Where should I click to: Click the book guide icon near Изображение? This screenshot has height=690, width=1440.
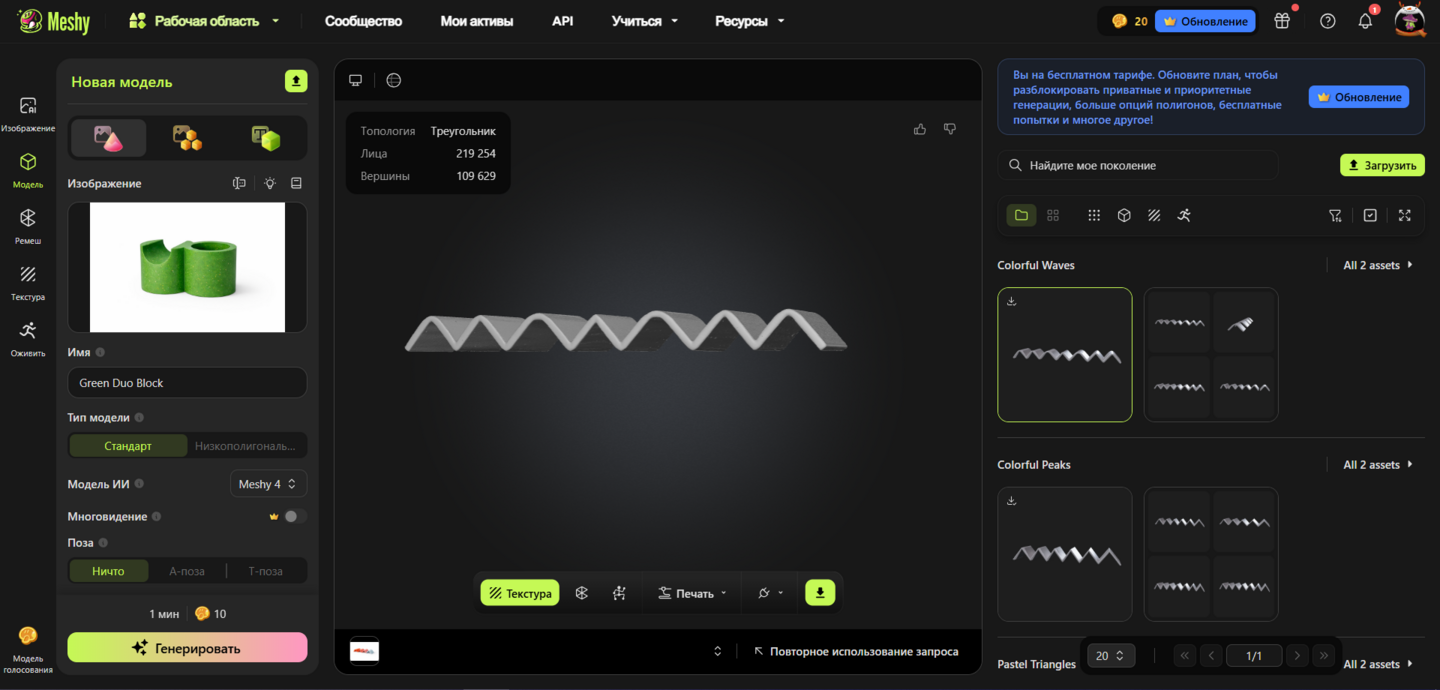pyautogui.click(x=296, y=183)
